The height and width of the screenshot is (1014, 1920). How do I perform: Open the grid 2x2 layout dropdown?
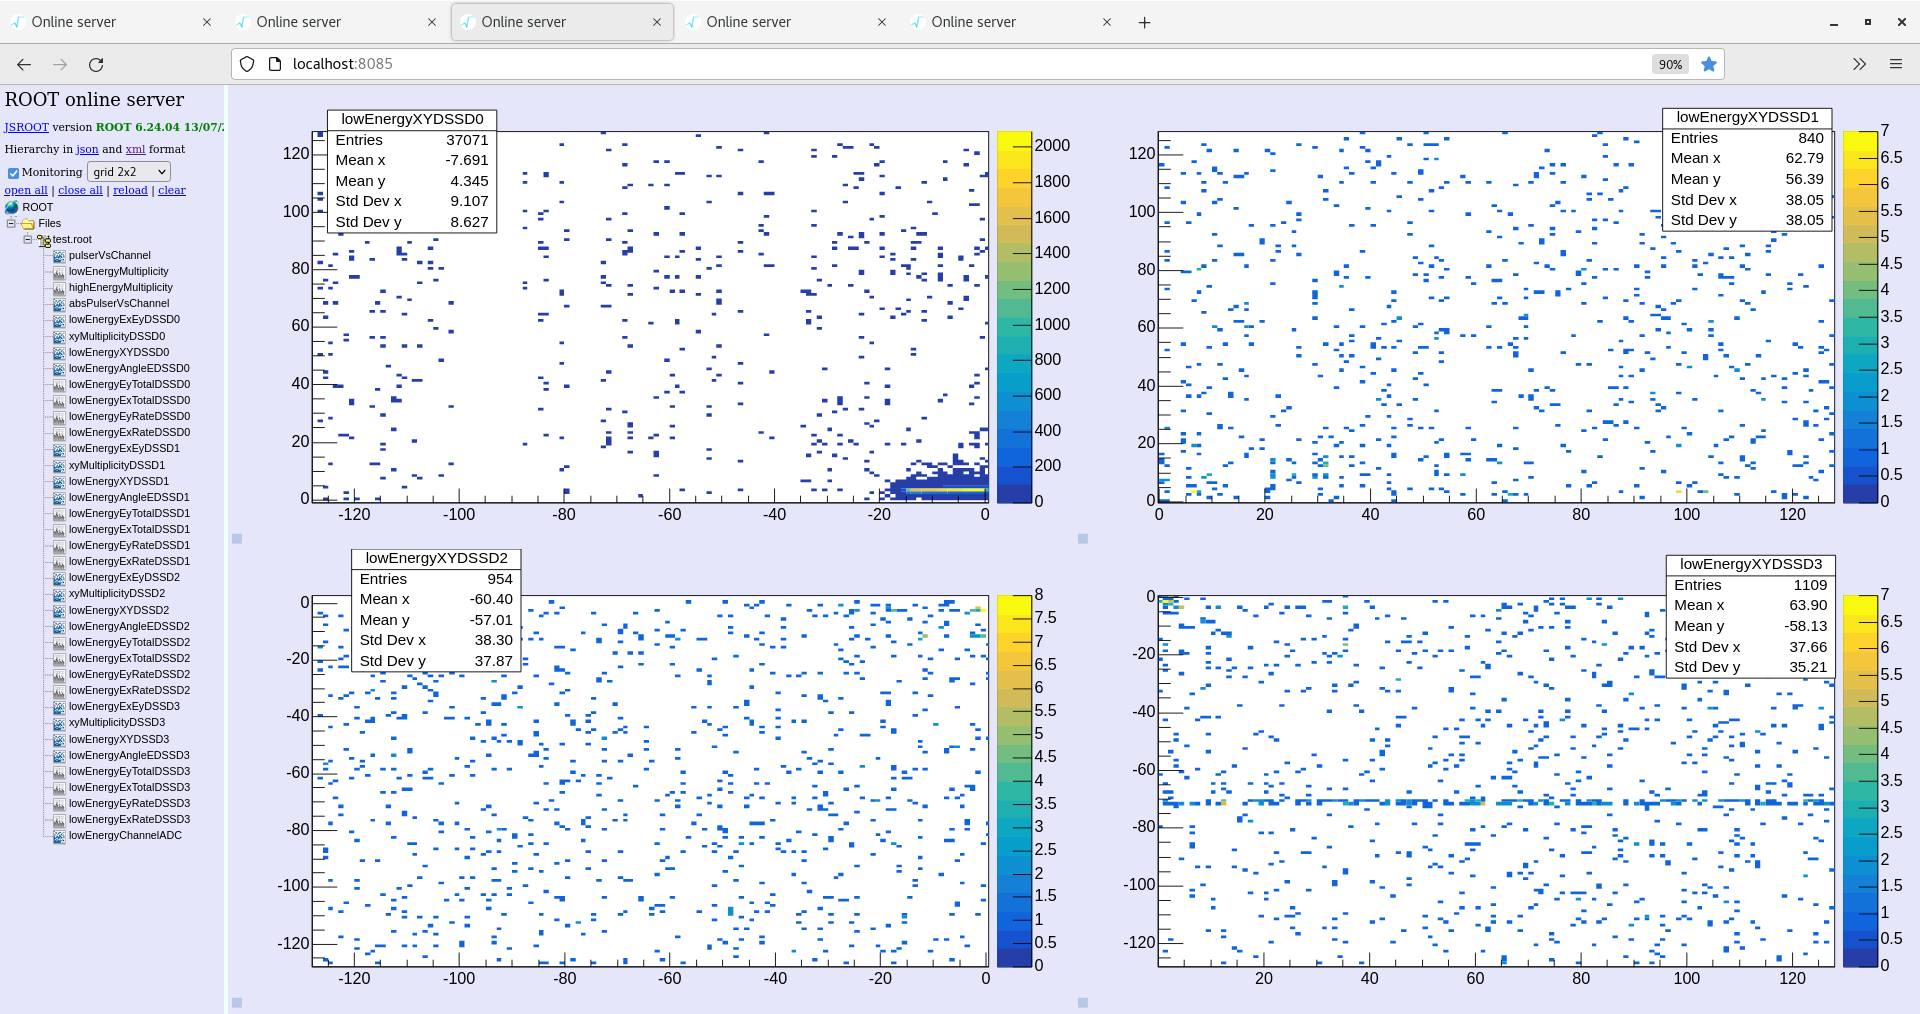(129, 172)
